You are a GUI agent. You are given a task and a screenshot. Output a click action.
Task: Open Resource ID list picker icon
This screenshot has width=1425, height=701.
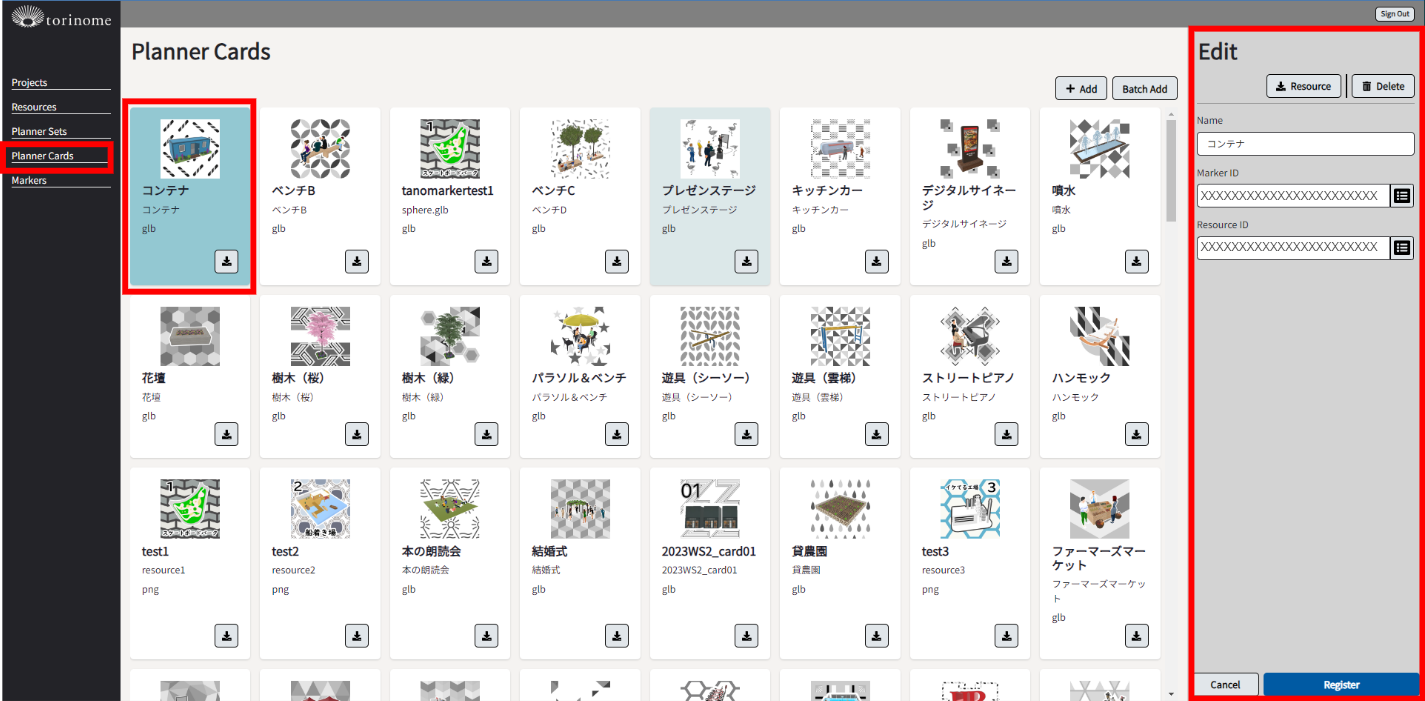1402,247
